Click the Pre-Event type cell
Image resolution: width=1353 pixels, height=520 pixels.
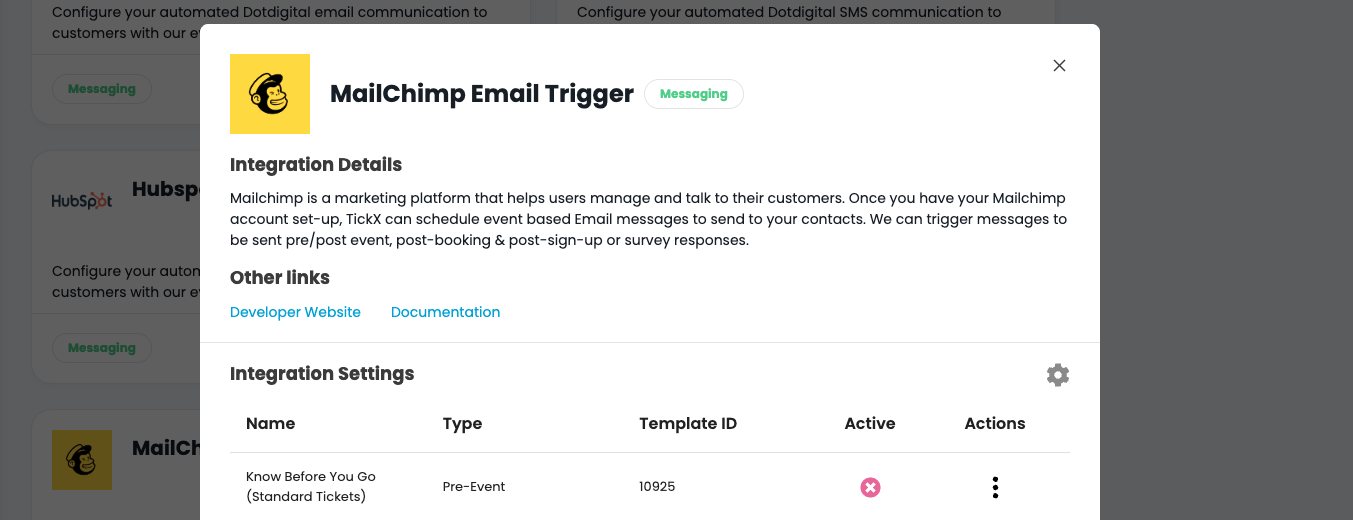474,487
